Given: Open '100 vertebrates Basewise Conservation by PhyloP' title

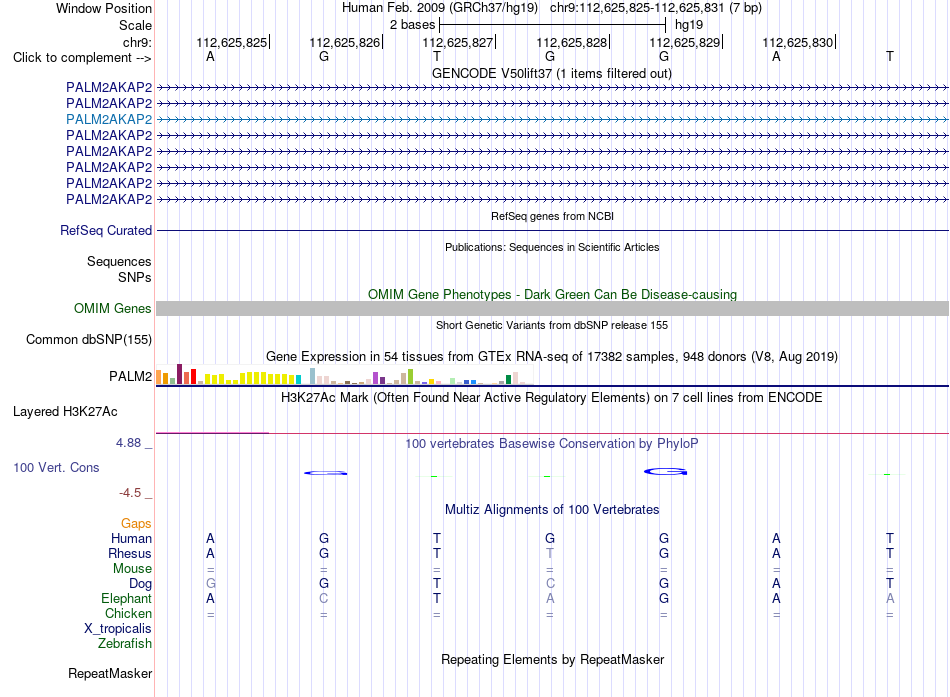Looking at the screenshot, I should pos(552,444).
